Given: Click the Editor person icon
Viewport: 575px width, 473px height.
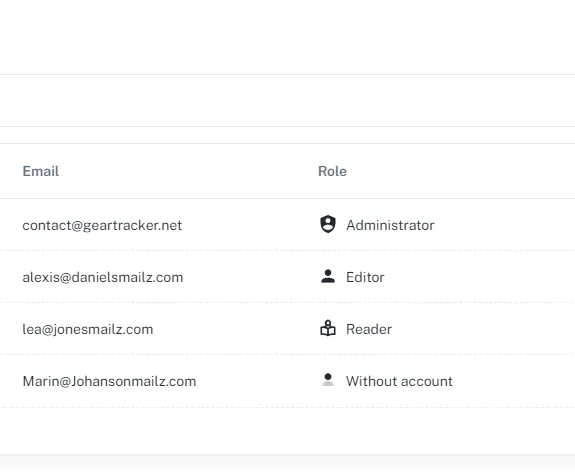Looking at the screenshot, I should (328, 276).
